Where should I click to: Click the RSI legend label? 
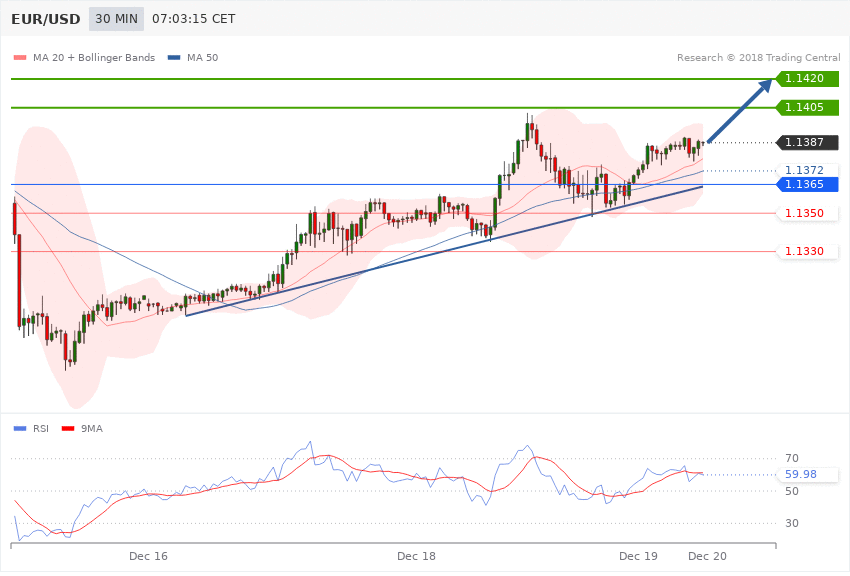(x=41, y=429)
